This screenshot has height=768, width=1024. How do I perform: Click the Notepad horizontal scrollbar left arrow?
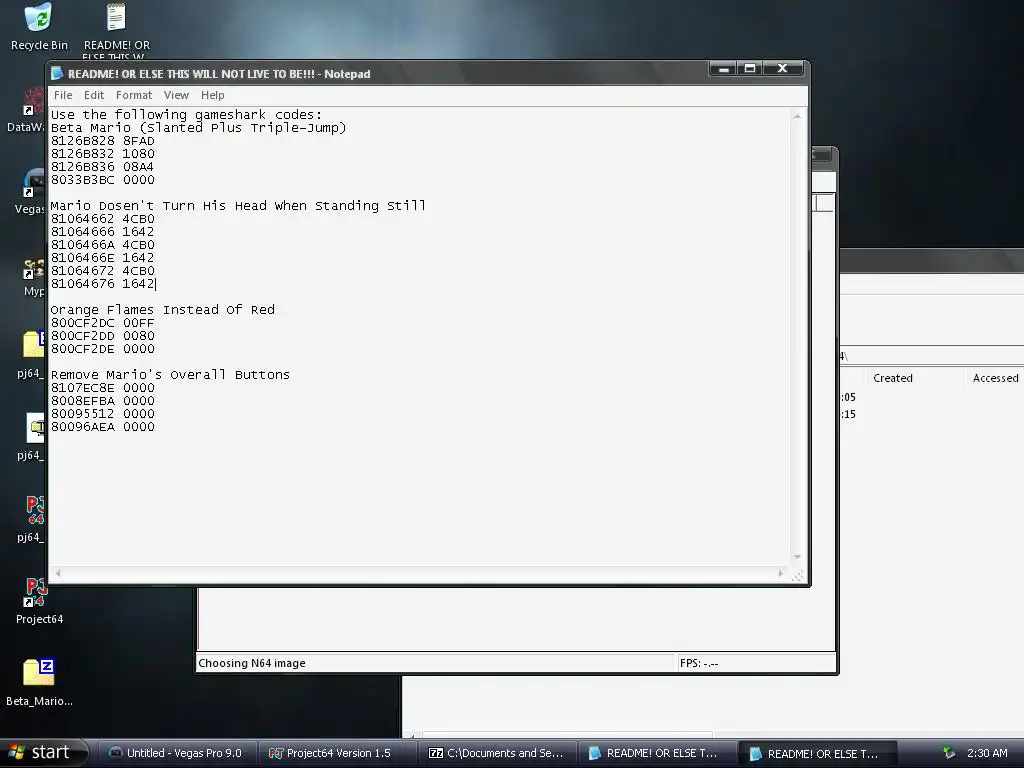point(58,573)
